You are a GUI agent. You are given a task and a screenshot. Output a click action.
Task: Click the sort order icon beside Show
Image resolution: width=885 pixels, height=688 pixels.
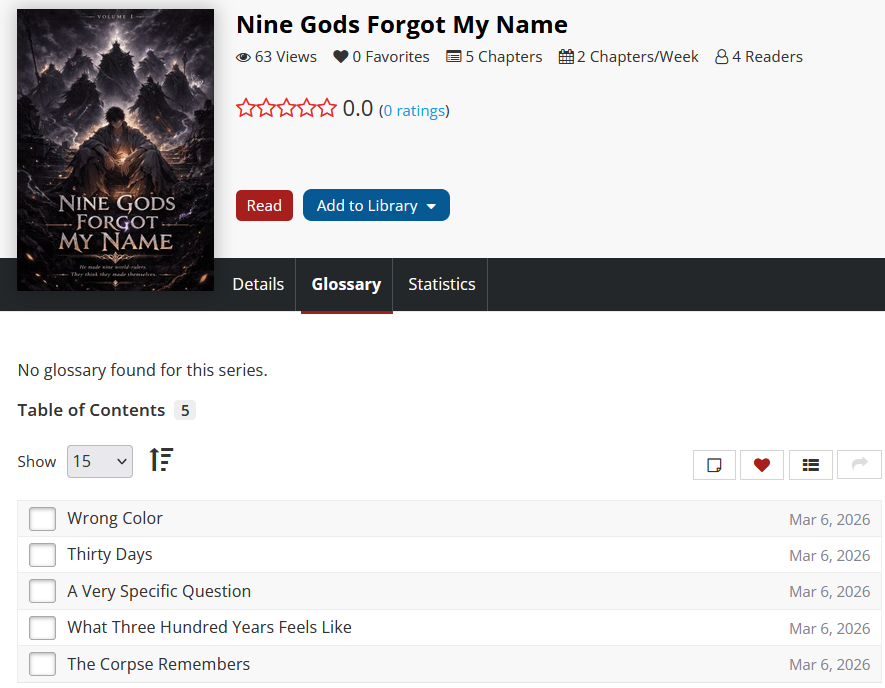pyautogui.click(x=161, y=460)
